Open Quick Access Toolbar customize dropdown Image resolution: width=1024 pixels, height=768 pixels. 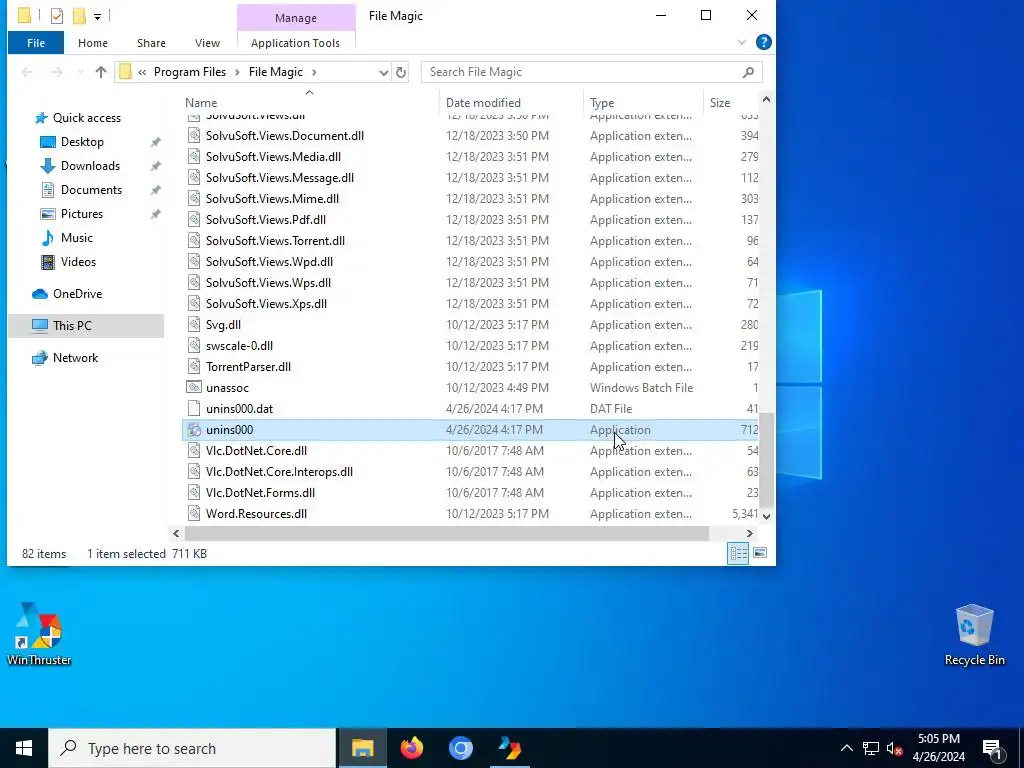[x=97, y=16]
